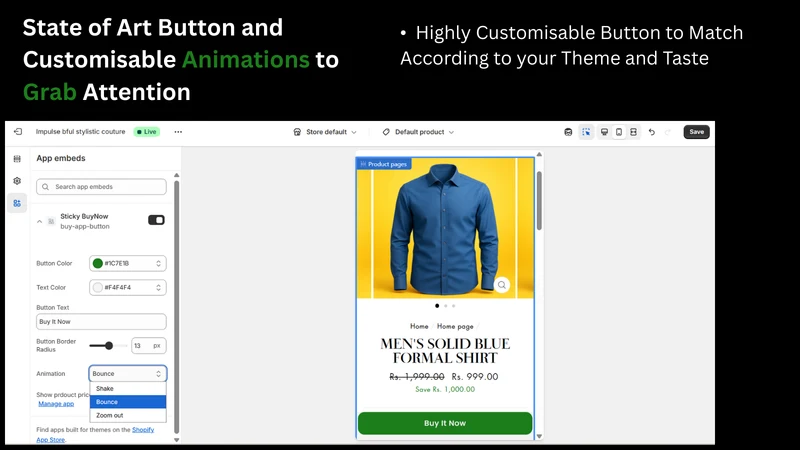Click the Save button
Viewport: 800px width, 450px height.
click(696, 132)
